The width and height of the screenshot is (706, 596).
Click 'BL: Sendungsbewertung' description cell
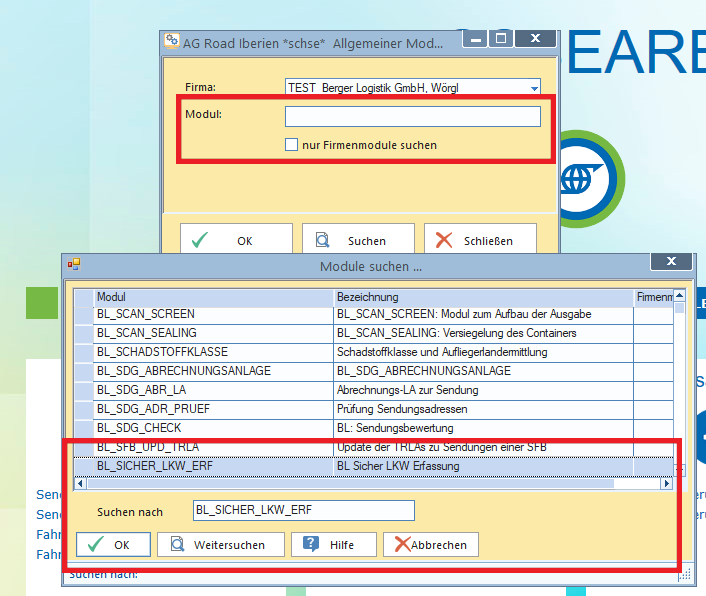click(x=484, y=428)
